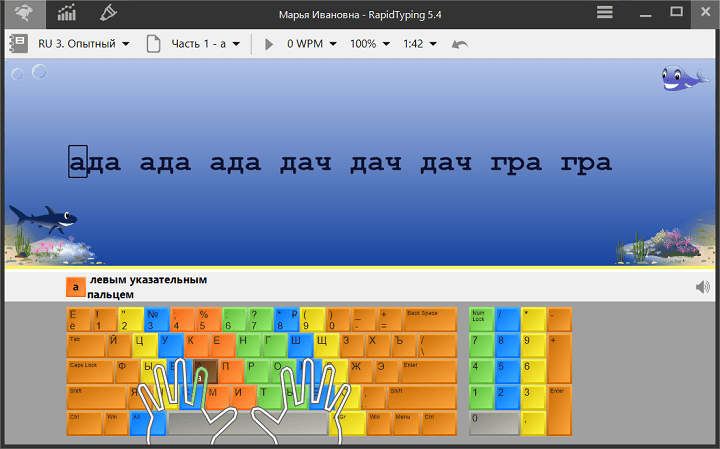Click the text line 'ада ада ада дач'

click(x=340, y=163)
